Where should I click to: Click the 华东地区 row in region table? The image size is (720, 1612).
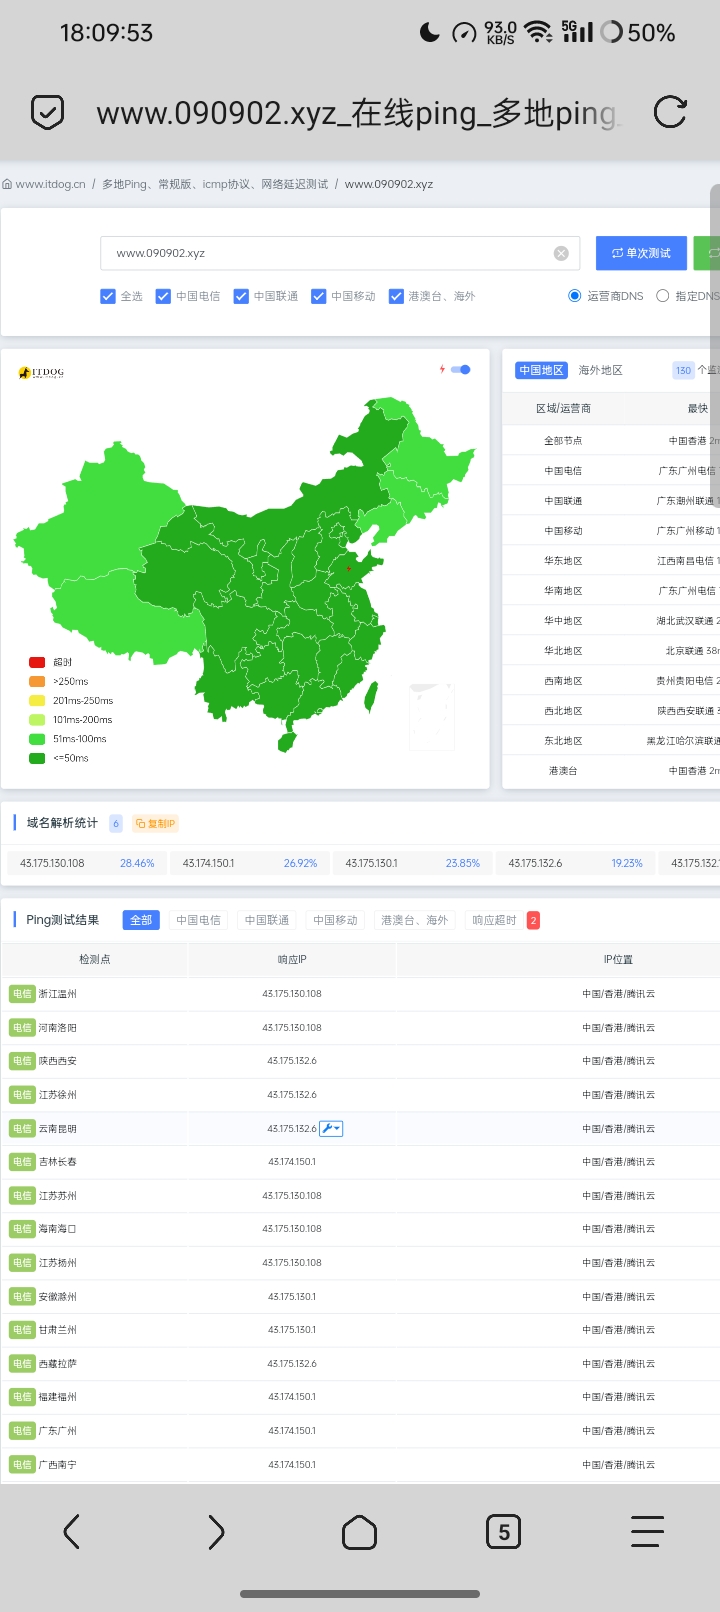click(x=611, y=560)
